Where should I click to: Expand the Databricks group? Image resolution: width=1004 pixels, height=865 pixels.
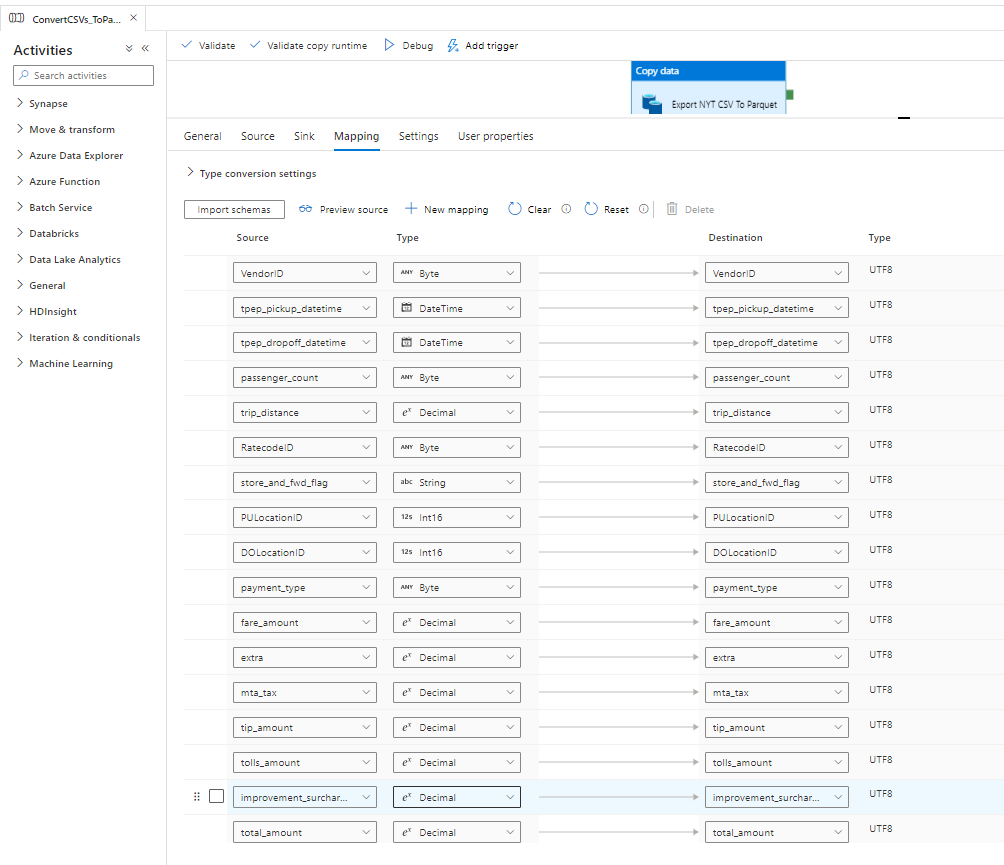pyautogui.click(x=19, y=233)
